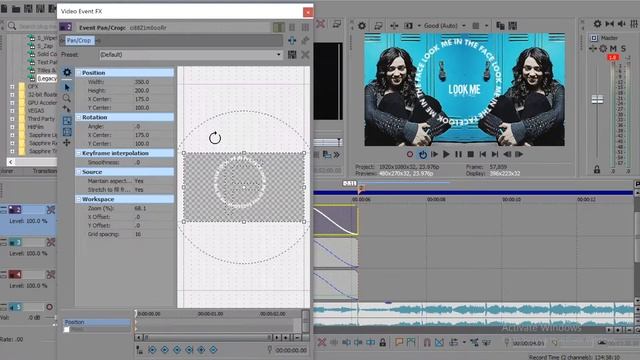Collapse the Keyframe interpolation section
The width and height of the screenshot is (640, 360).
[78, 153]
